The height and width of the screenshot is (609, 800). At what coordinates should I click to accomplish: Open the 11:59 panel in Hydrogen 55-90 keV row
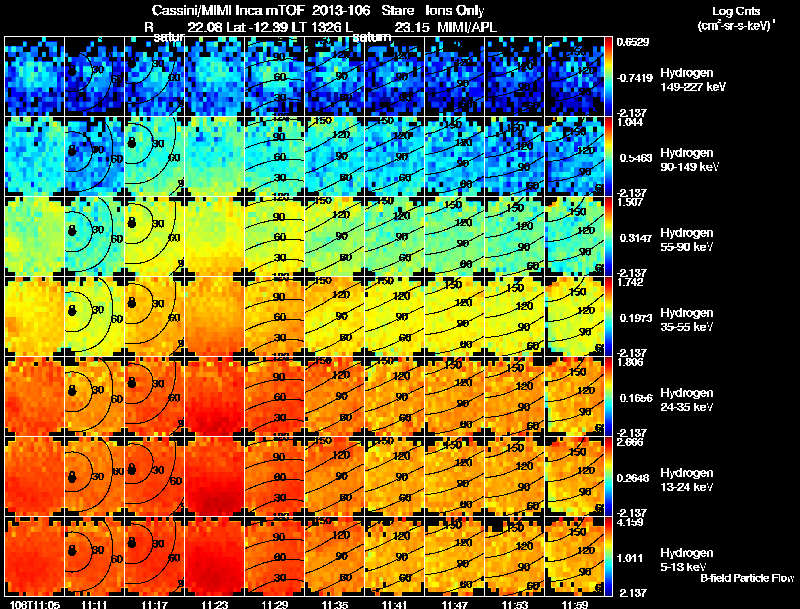pyautogui.click(x=574, y=237)
